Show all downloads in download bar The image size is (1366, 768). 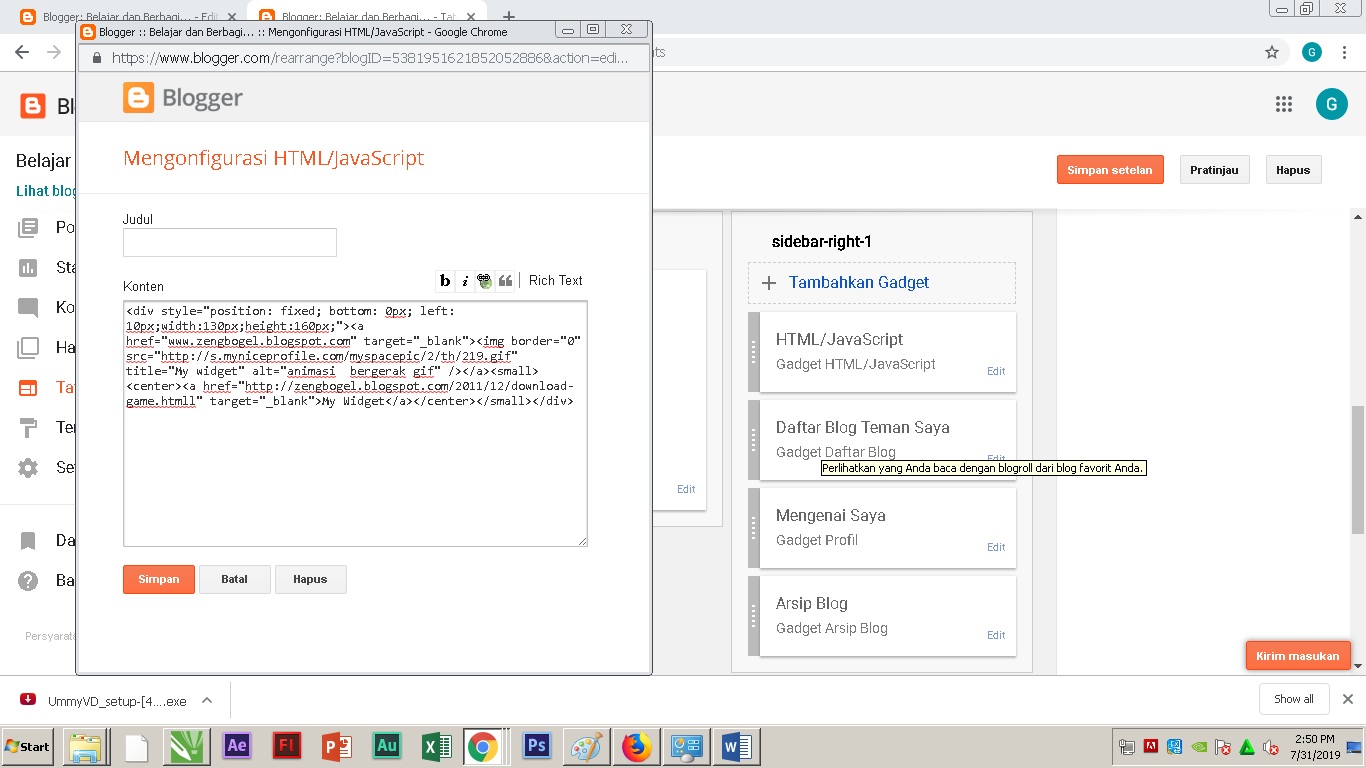[x=1294, y=699]
